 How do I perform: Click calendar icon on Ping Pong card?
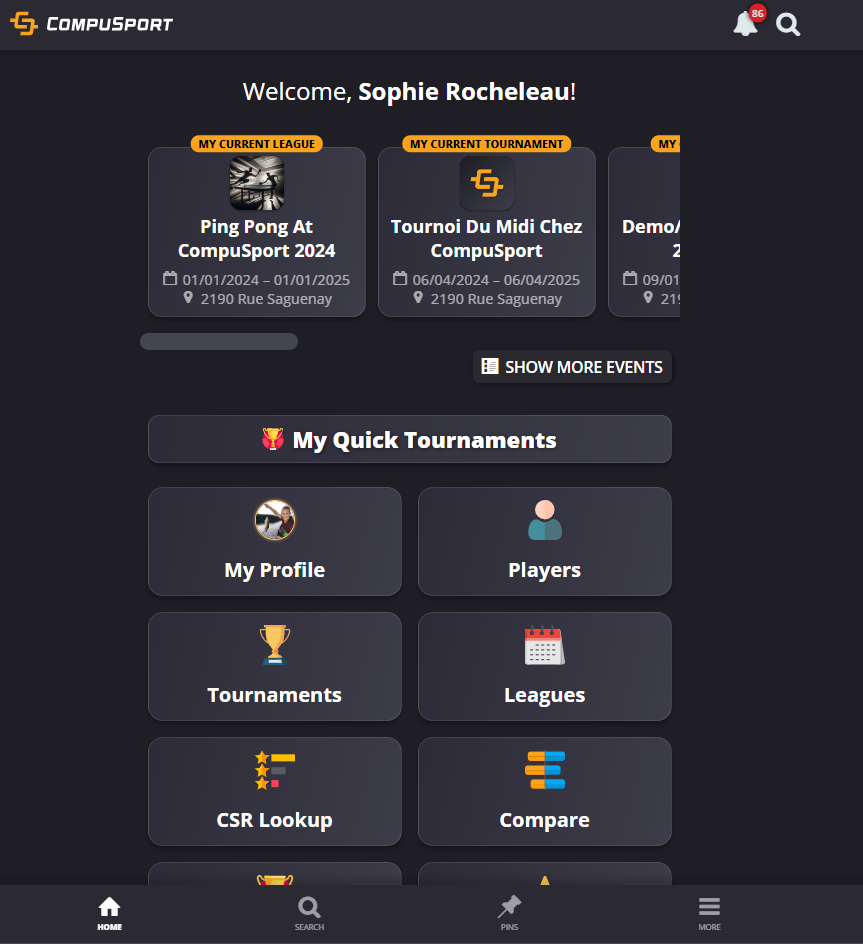(170, 279)
